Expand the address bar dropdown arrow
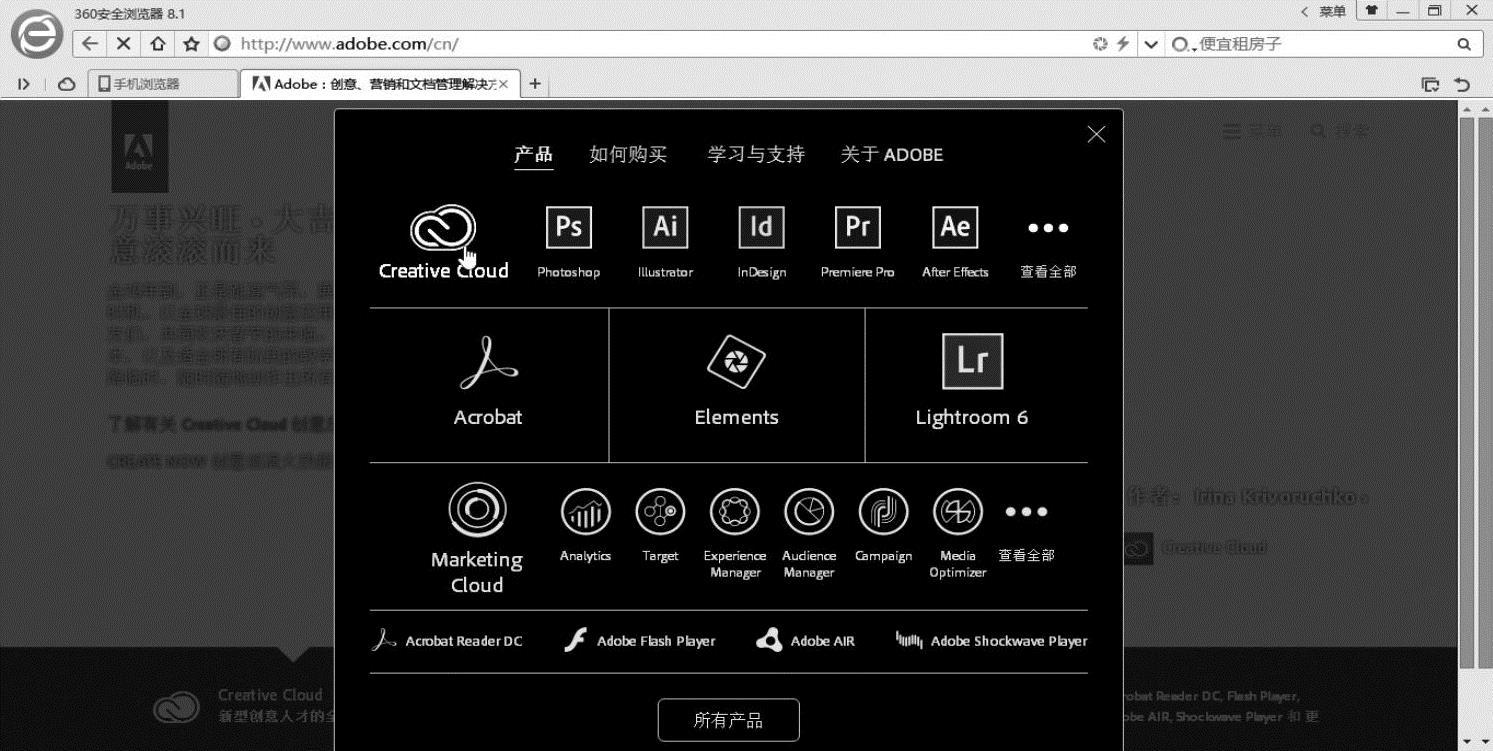Viewport: 1493px width, 751px height. (1150, 44)
